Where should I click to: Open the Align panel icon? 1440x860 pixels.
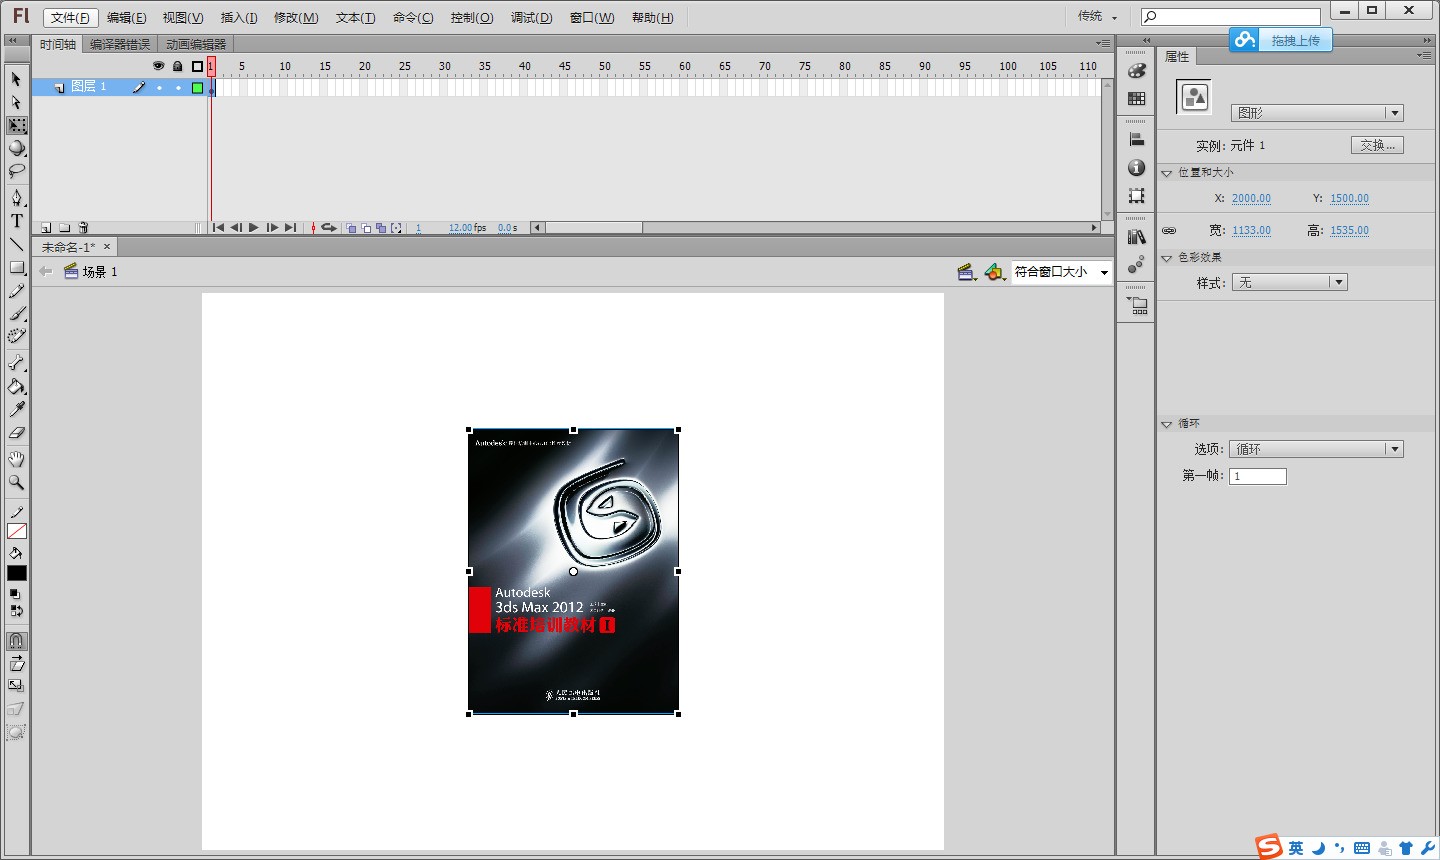coord(1136,140)
